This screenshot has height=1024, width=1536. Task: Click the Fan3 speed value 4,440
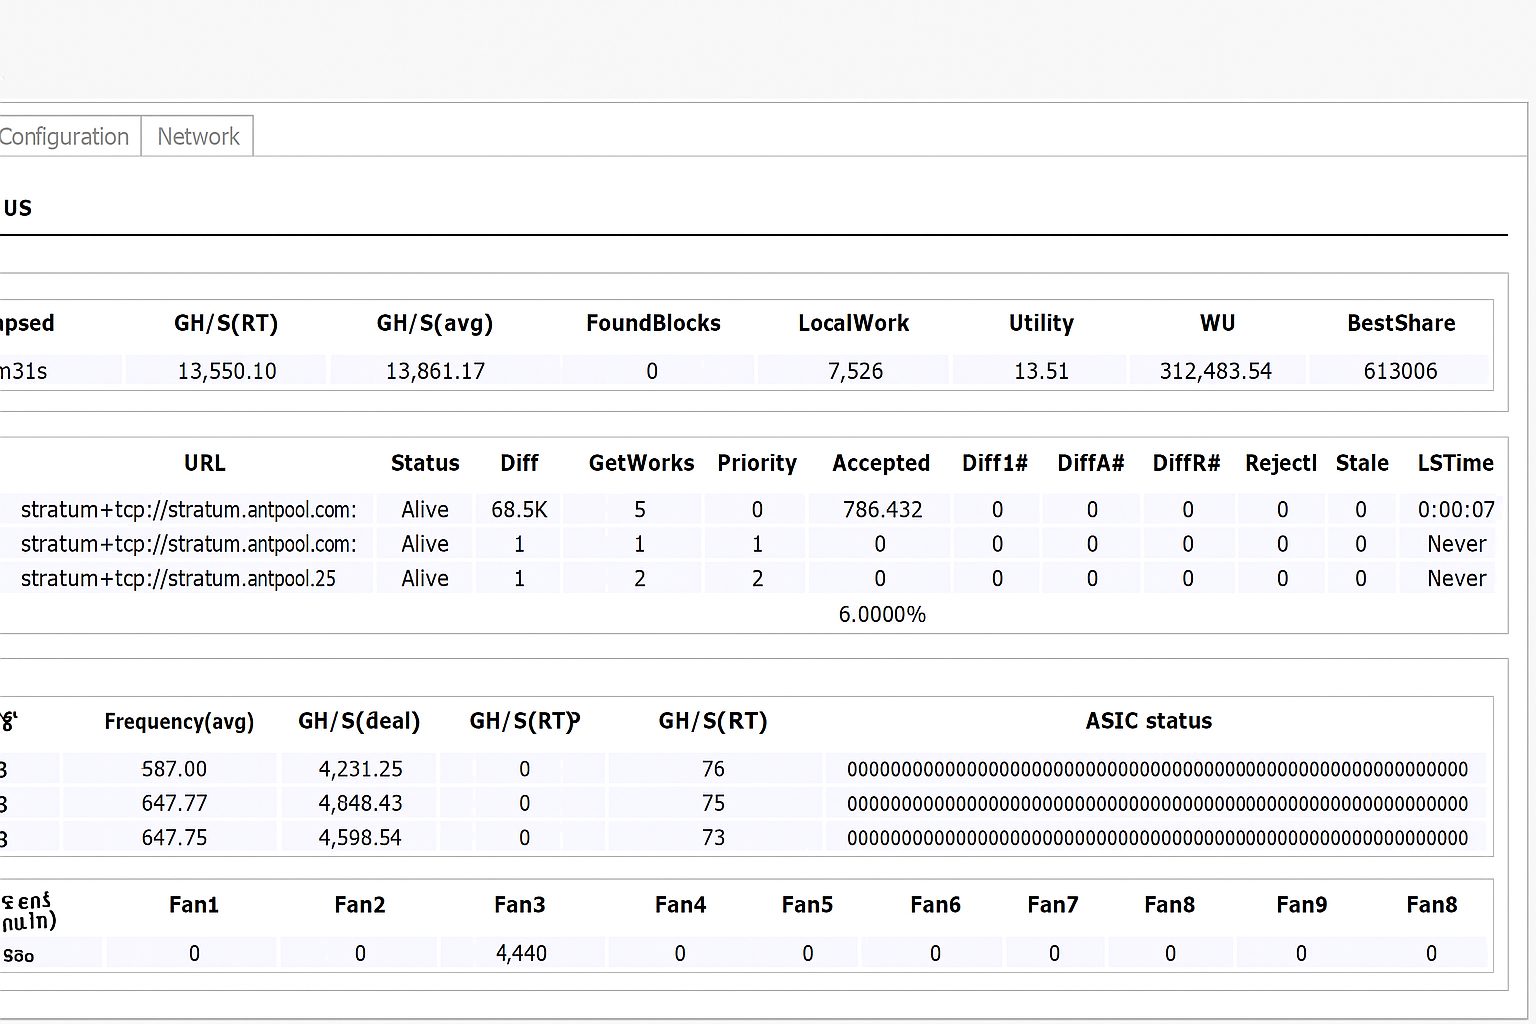coord(521,954)
